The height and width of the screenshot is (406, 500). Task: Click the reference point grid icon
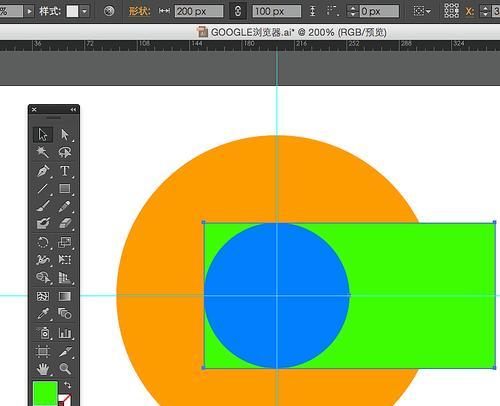[451, 11]
